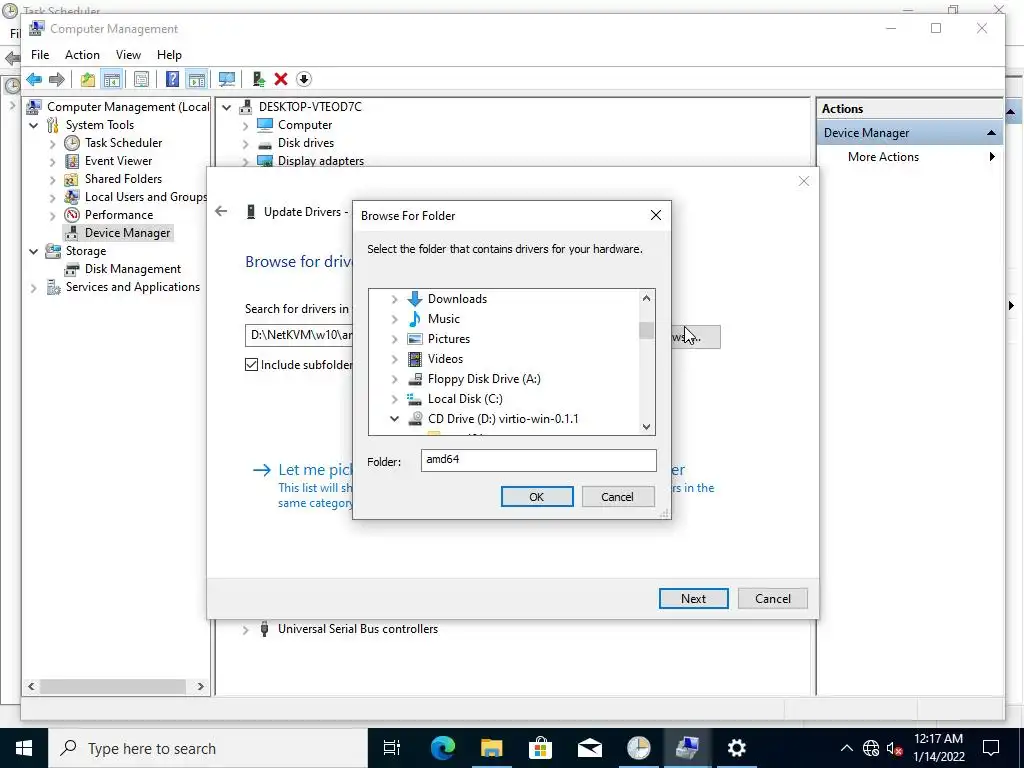Open File Explorer from the taskbar
The width and height of the screenshot is (1024, 768).
tap(492, 748)
